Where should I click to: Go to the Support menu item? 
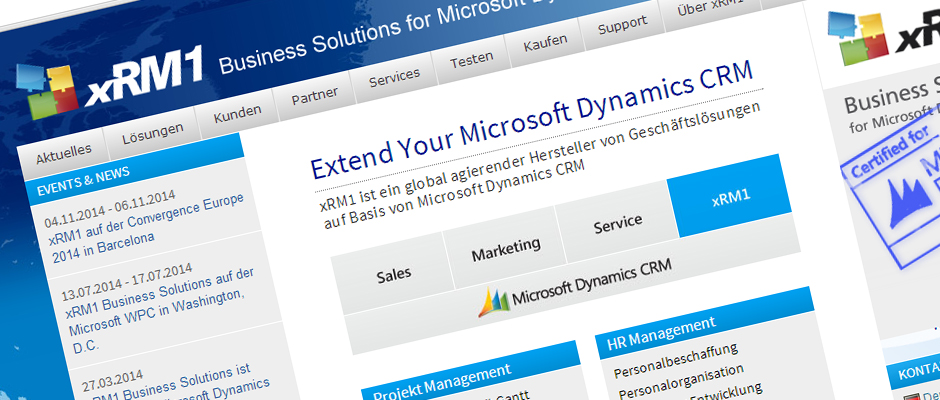pyautogui.click(x=622, y=26)
